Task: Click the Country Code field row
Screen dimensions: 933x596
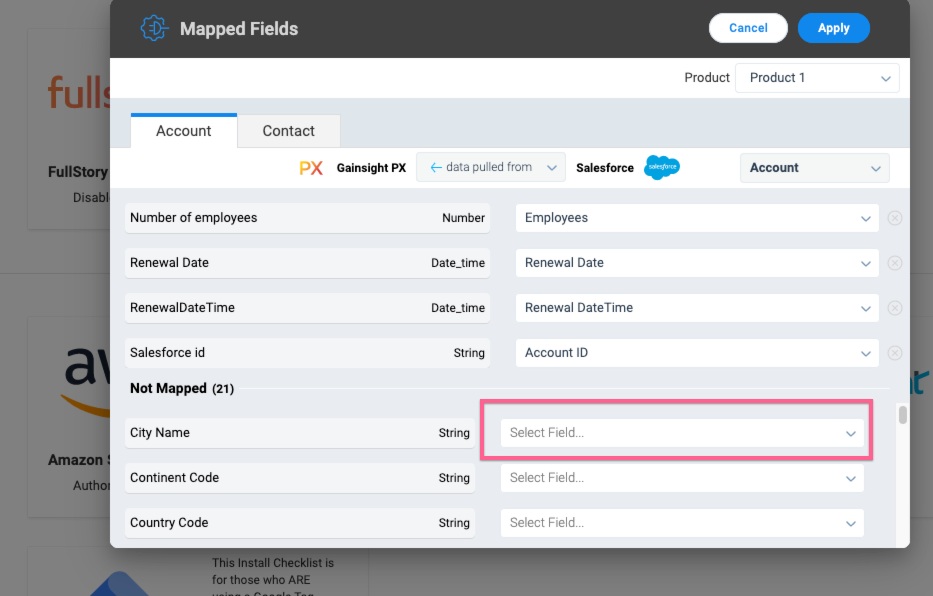Action: [300, 523]
